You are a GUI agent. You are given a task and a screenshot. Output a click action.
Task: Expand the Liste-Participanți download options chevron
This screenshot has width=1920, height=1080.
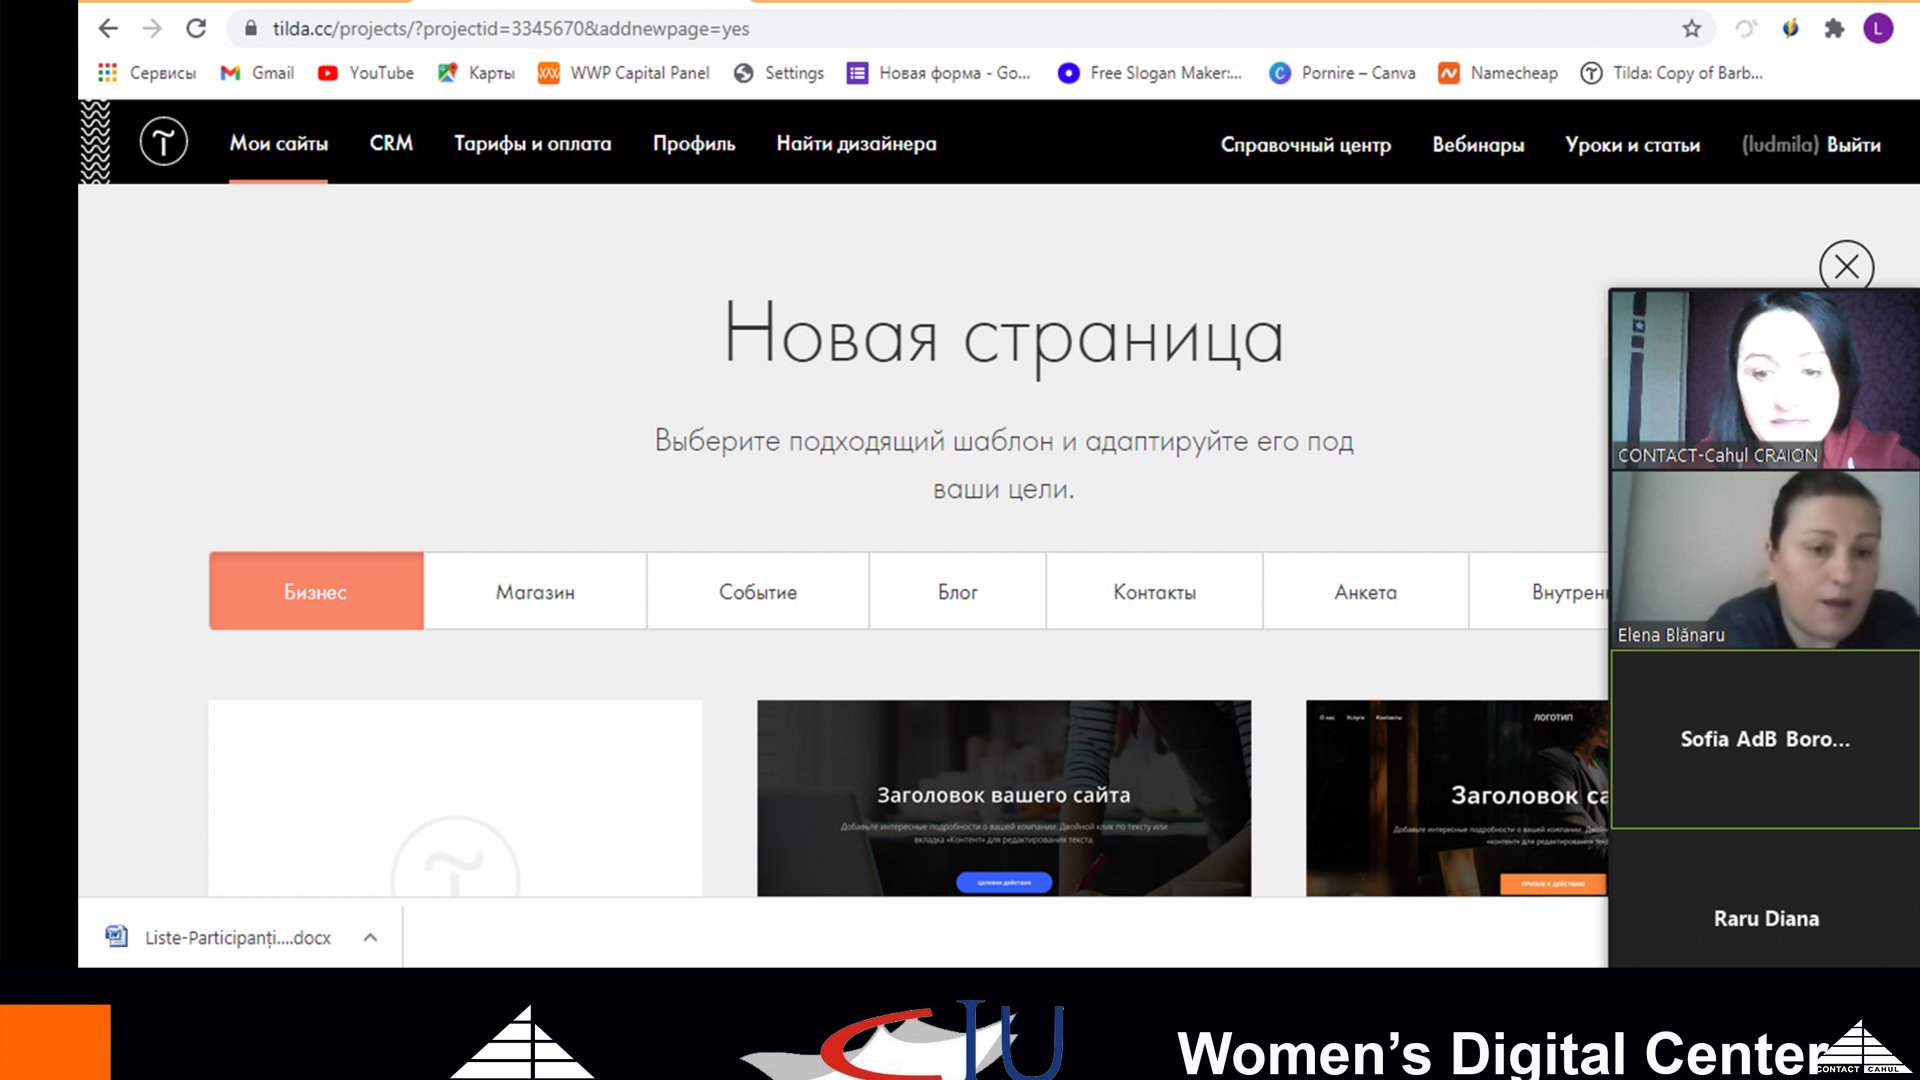click(370, 937)
